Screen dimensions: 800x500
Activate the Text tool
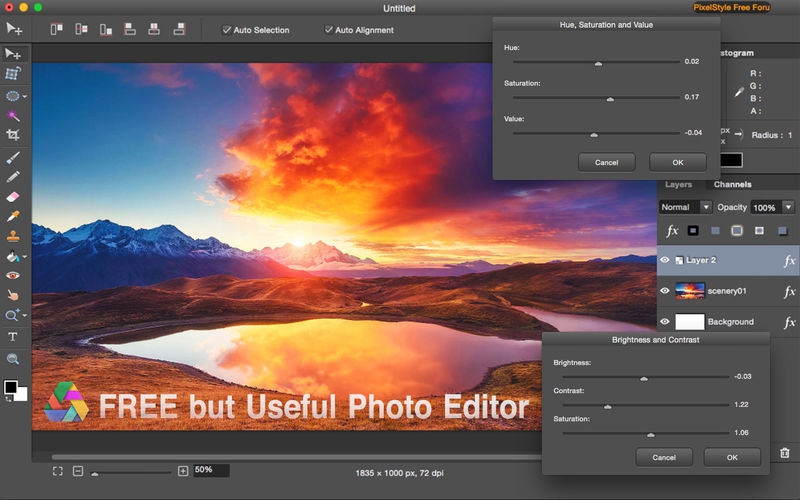point(13,337)
